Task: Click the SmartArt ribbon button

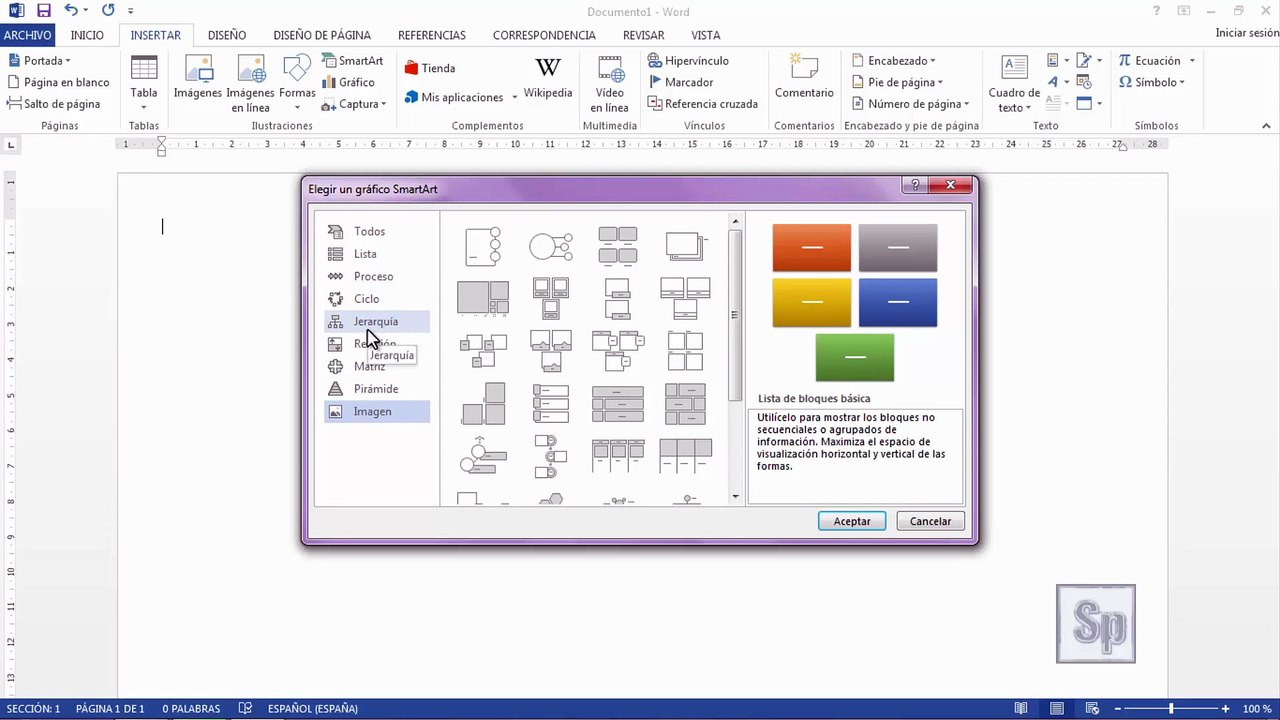Action: 353,61
